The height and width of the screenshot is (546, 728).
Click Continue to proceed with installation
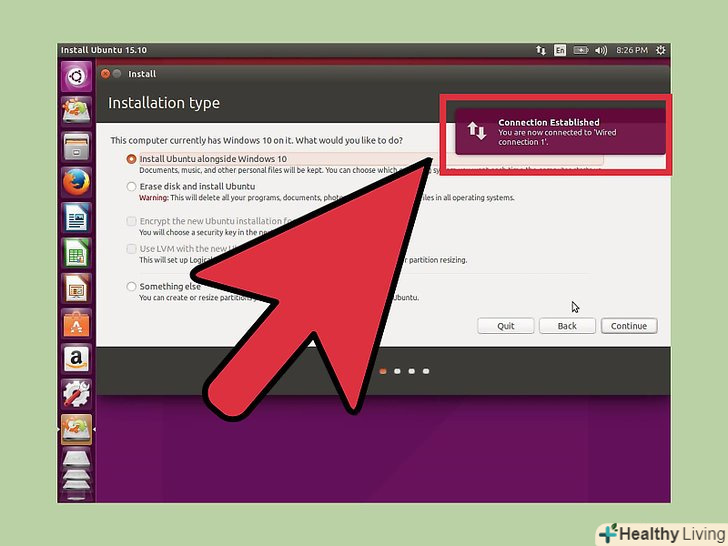pos(629,326)
